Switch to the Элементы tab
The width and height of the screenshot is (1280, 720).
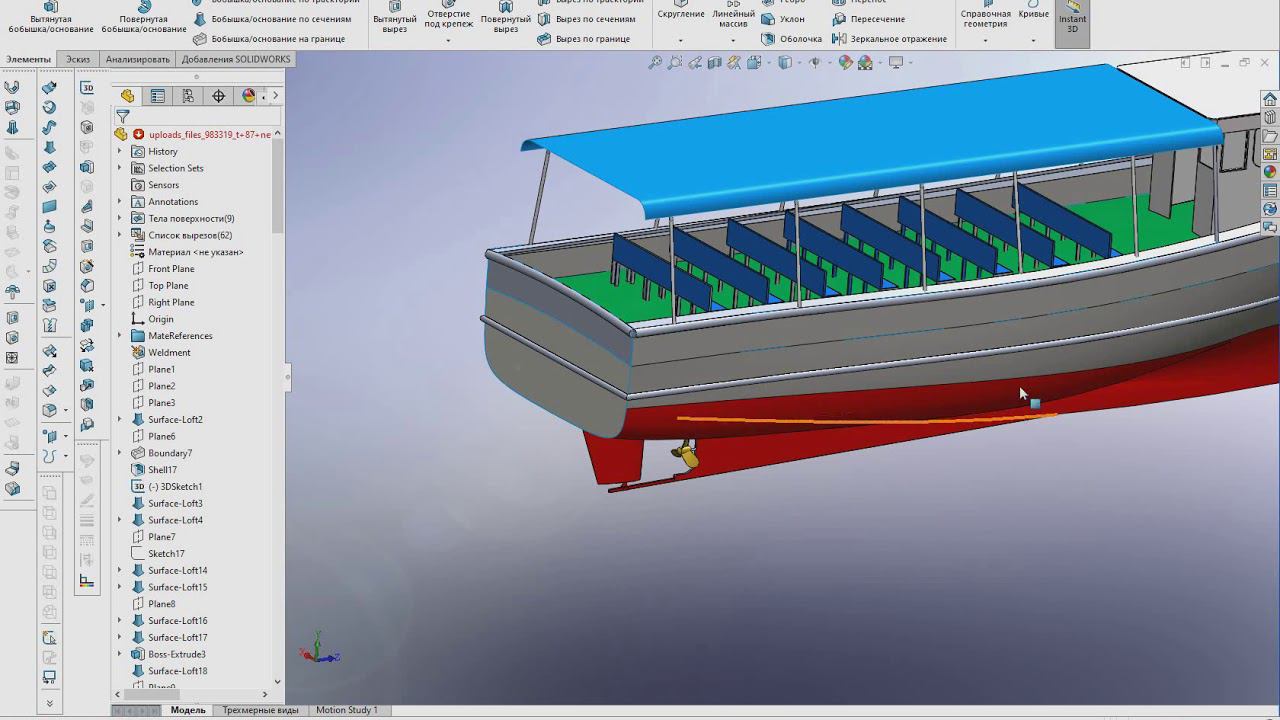coord(28,59)
